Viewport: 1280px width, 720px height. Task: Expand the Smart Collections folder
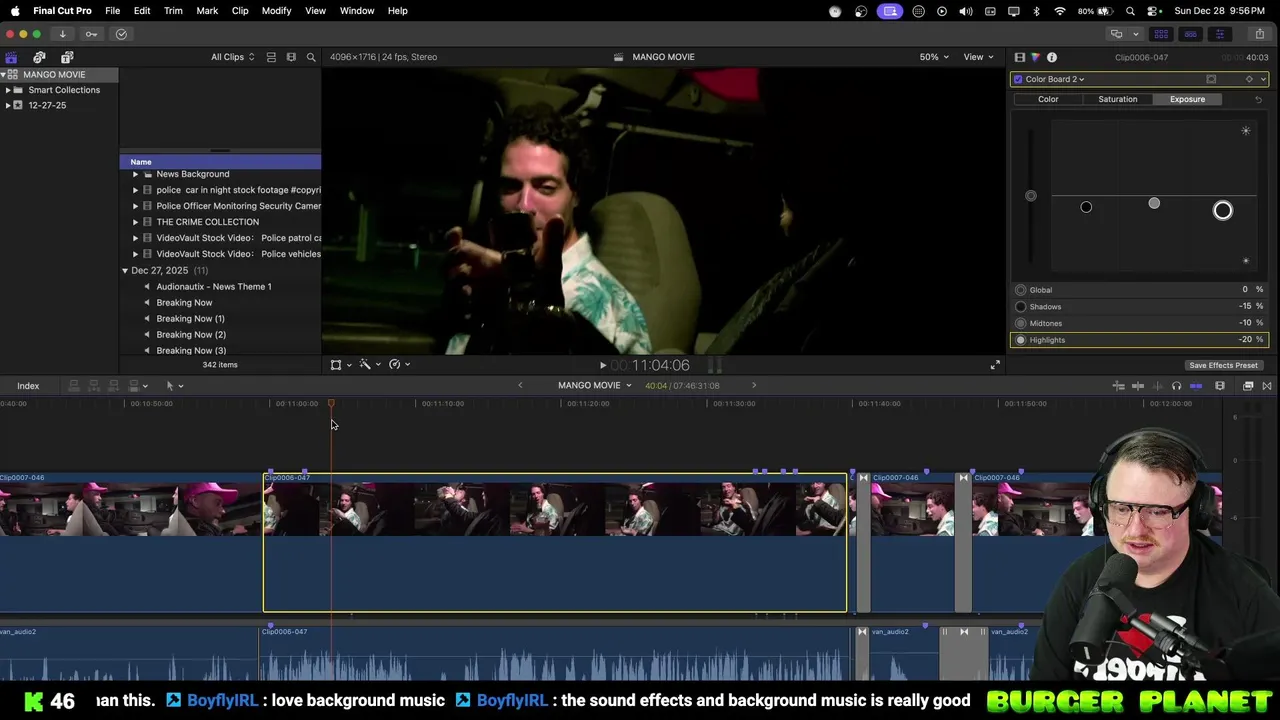8,90
